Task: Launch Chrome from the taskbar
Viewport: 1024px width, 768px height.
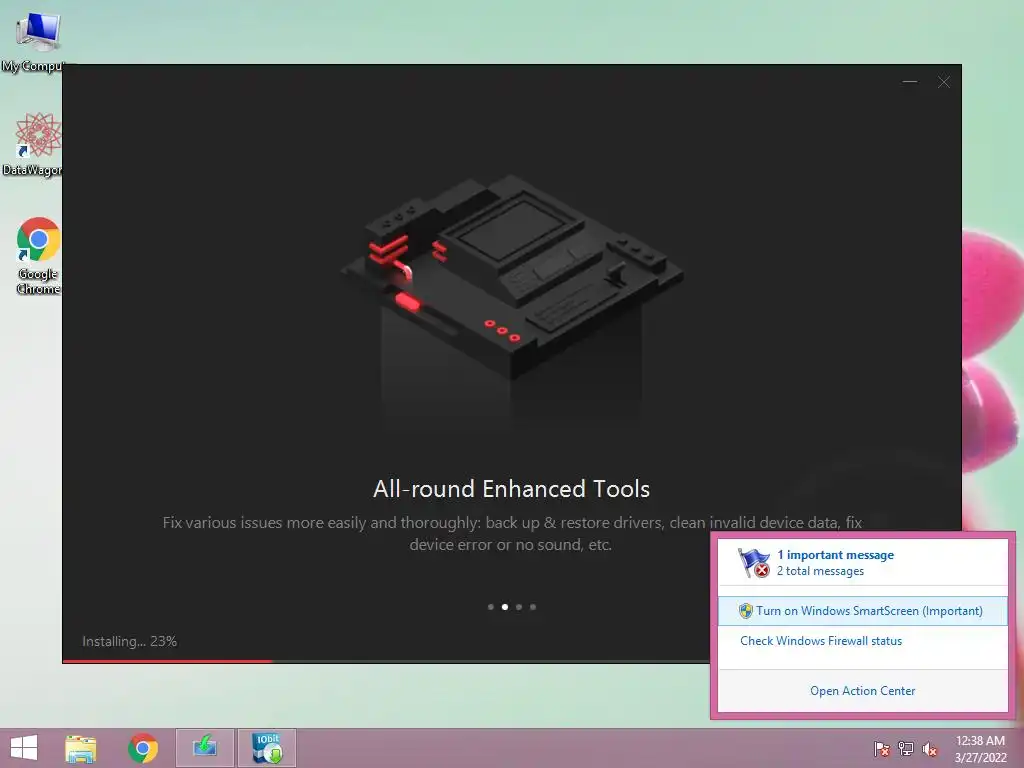Action: 142,748
